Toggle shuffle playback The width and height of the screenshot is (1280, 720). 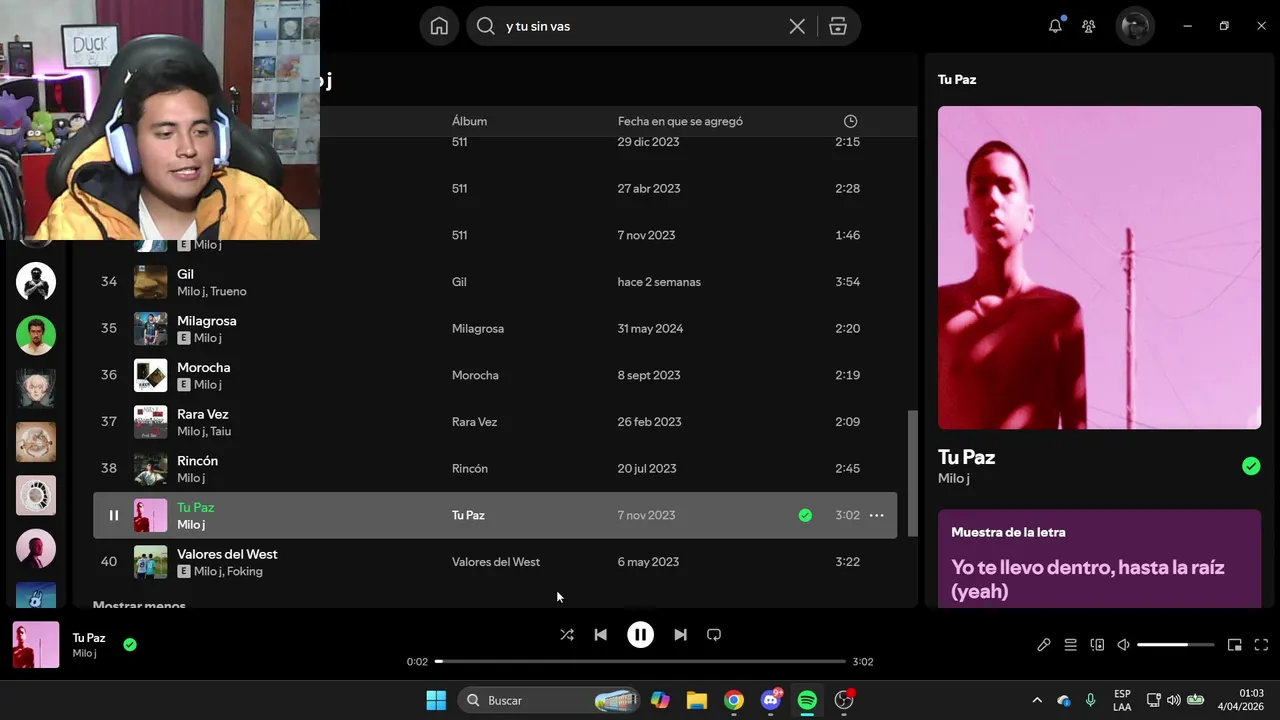[x=567, y=635]
